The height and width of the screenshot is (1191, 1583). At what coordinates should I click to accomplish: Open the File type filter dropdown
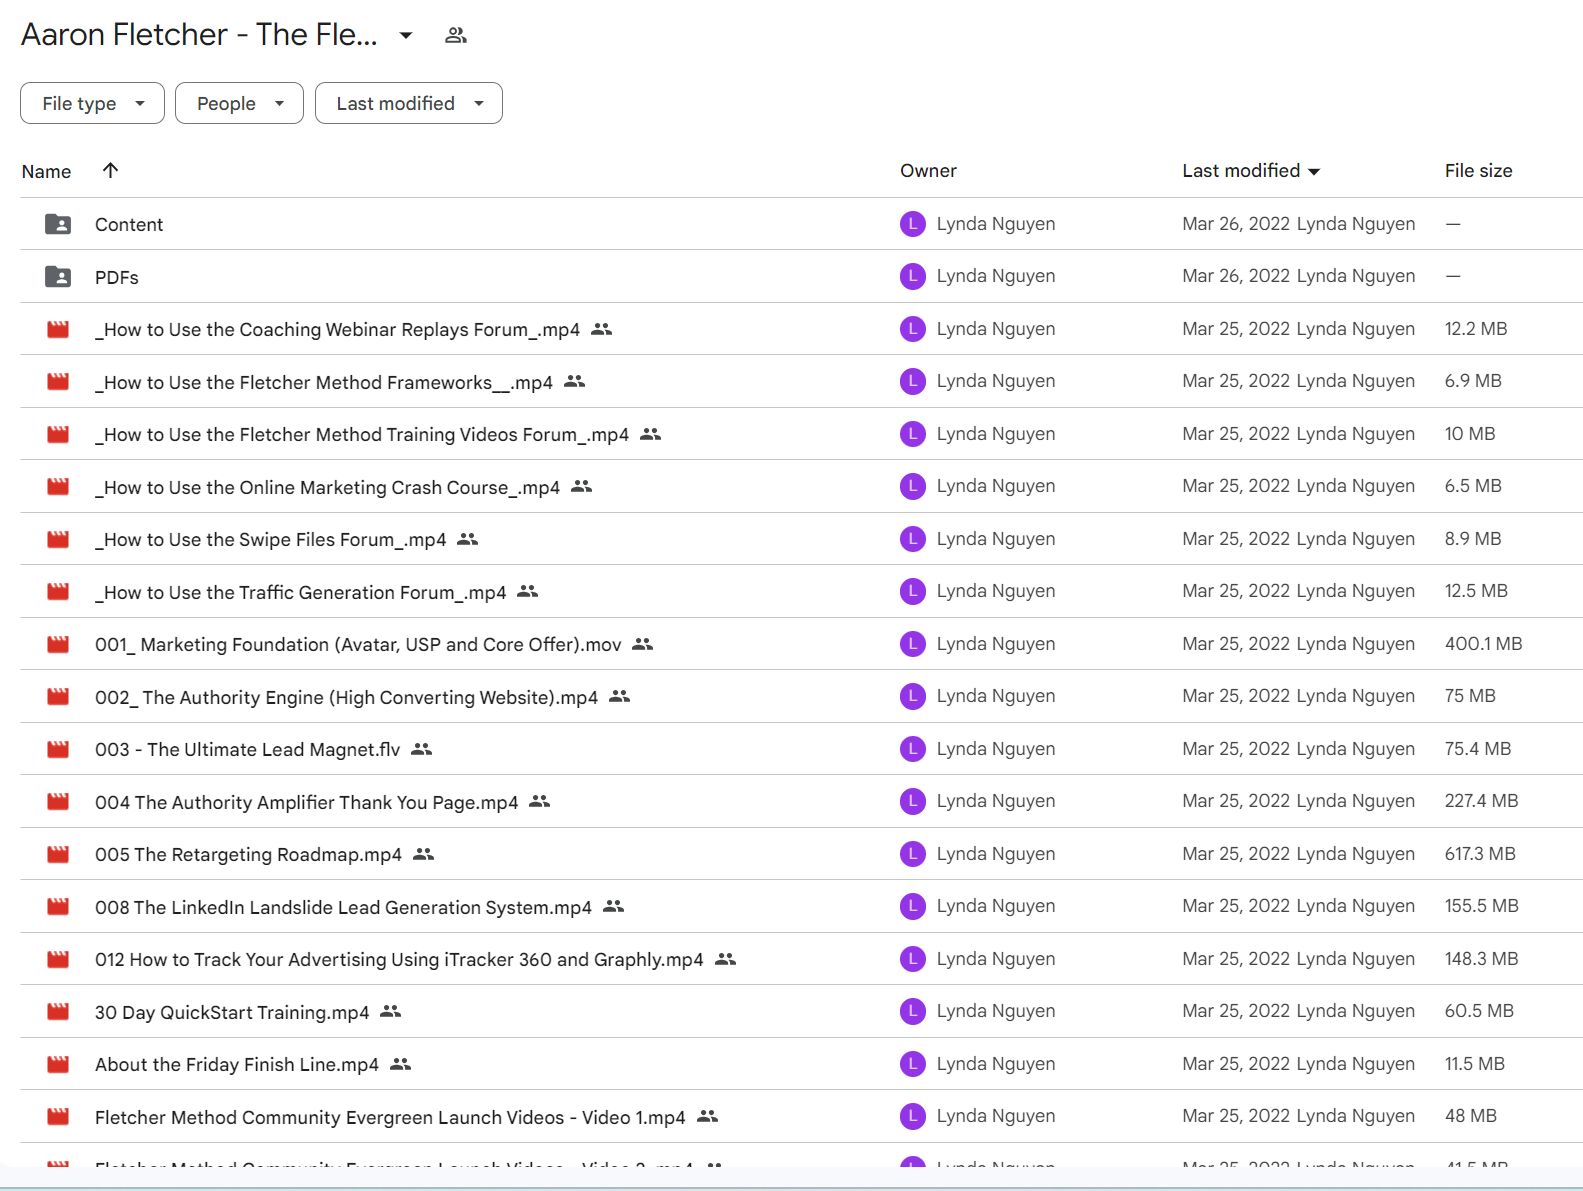92,103
